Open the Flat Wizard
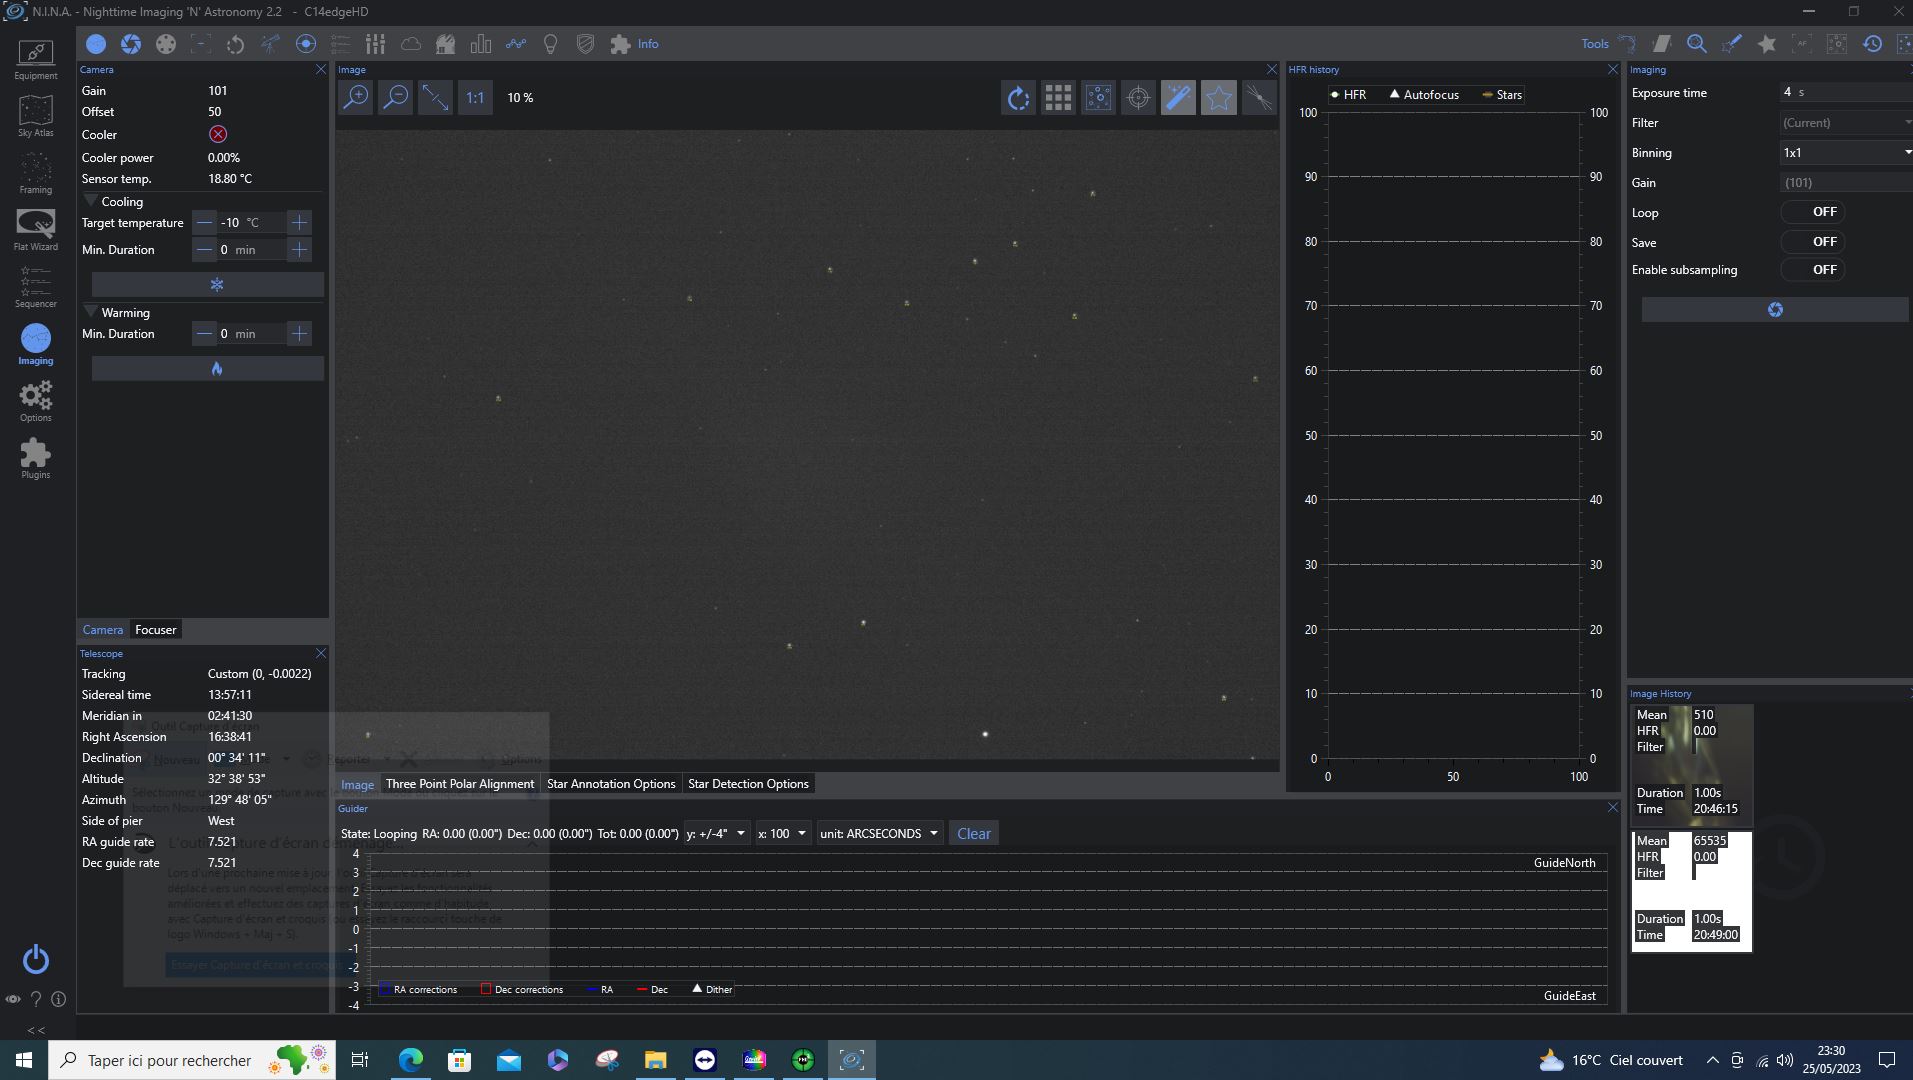Screen dimensions: 1913x1080 coord(35,231)
